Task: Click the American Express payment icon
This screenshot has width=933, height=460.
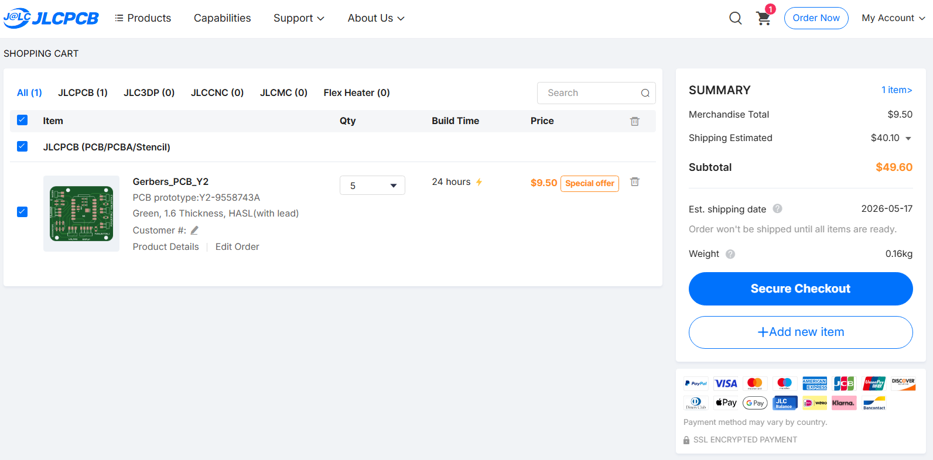Action: tap(814, 383)
